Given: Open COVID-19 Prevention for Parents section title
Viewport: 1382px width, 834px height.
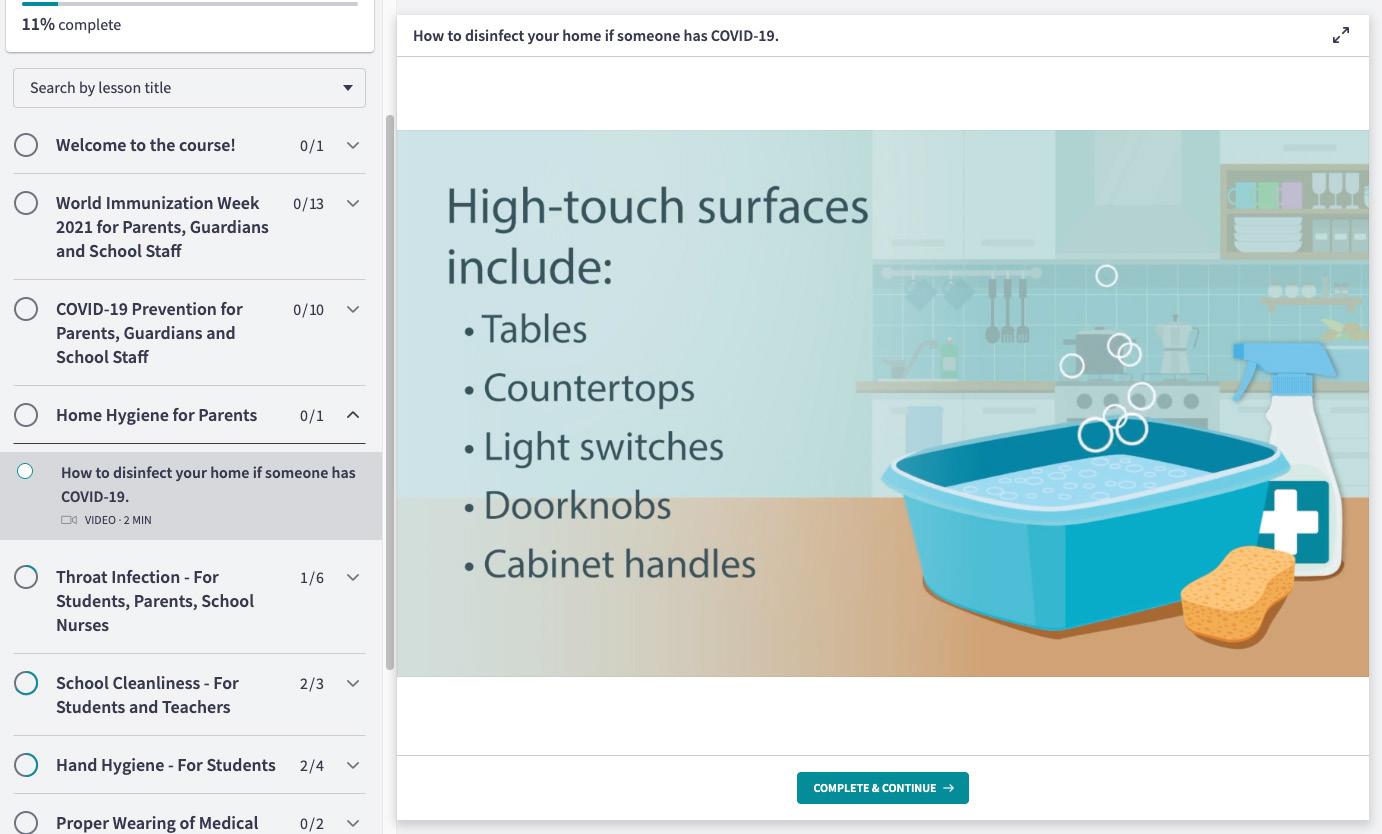Looking at the screenshot, I should coord(149,333).
